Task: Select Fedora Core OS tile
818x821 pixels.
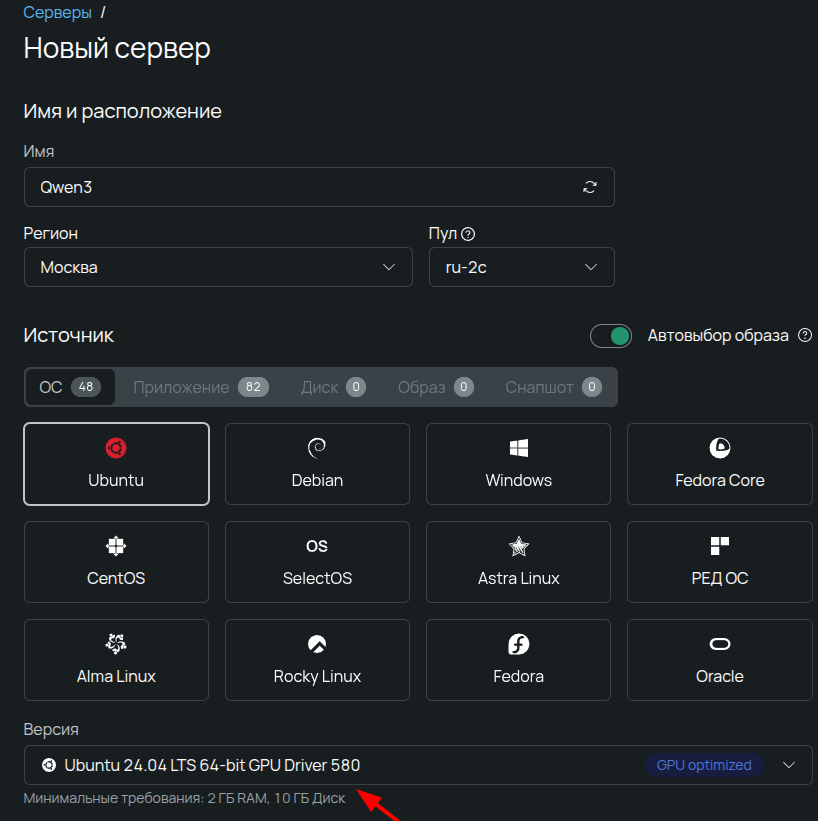Action: click(x=719, y=463)
